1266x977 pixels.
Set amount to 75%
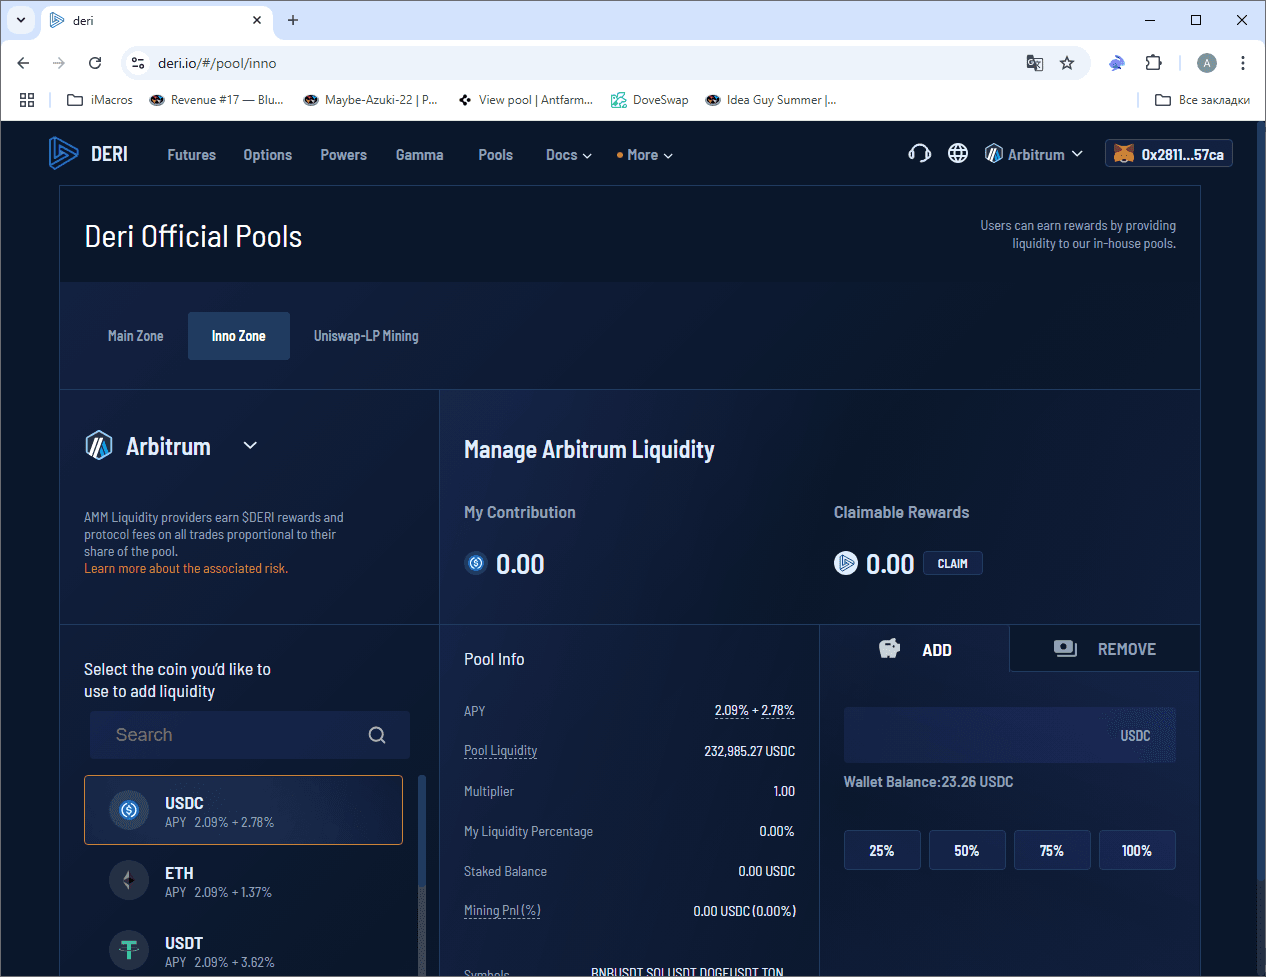point(1052,850)
